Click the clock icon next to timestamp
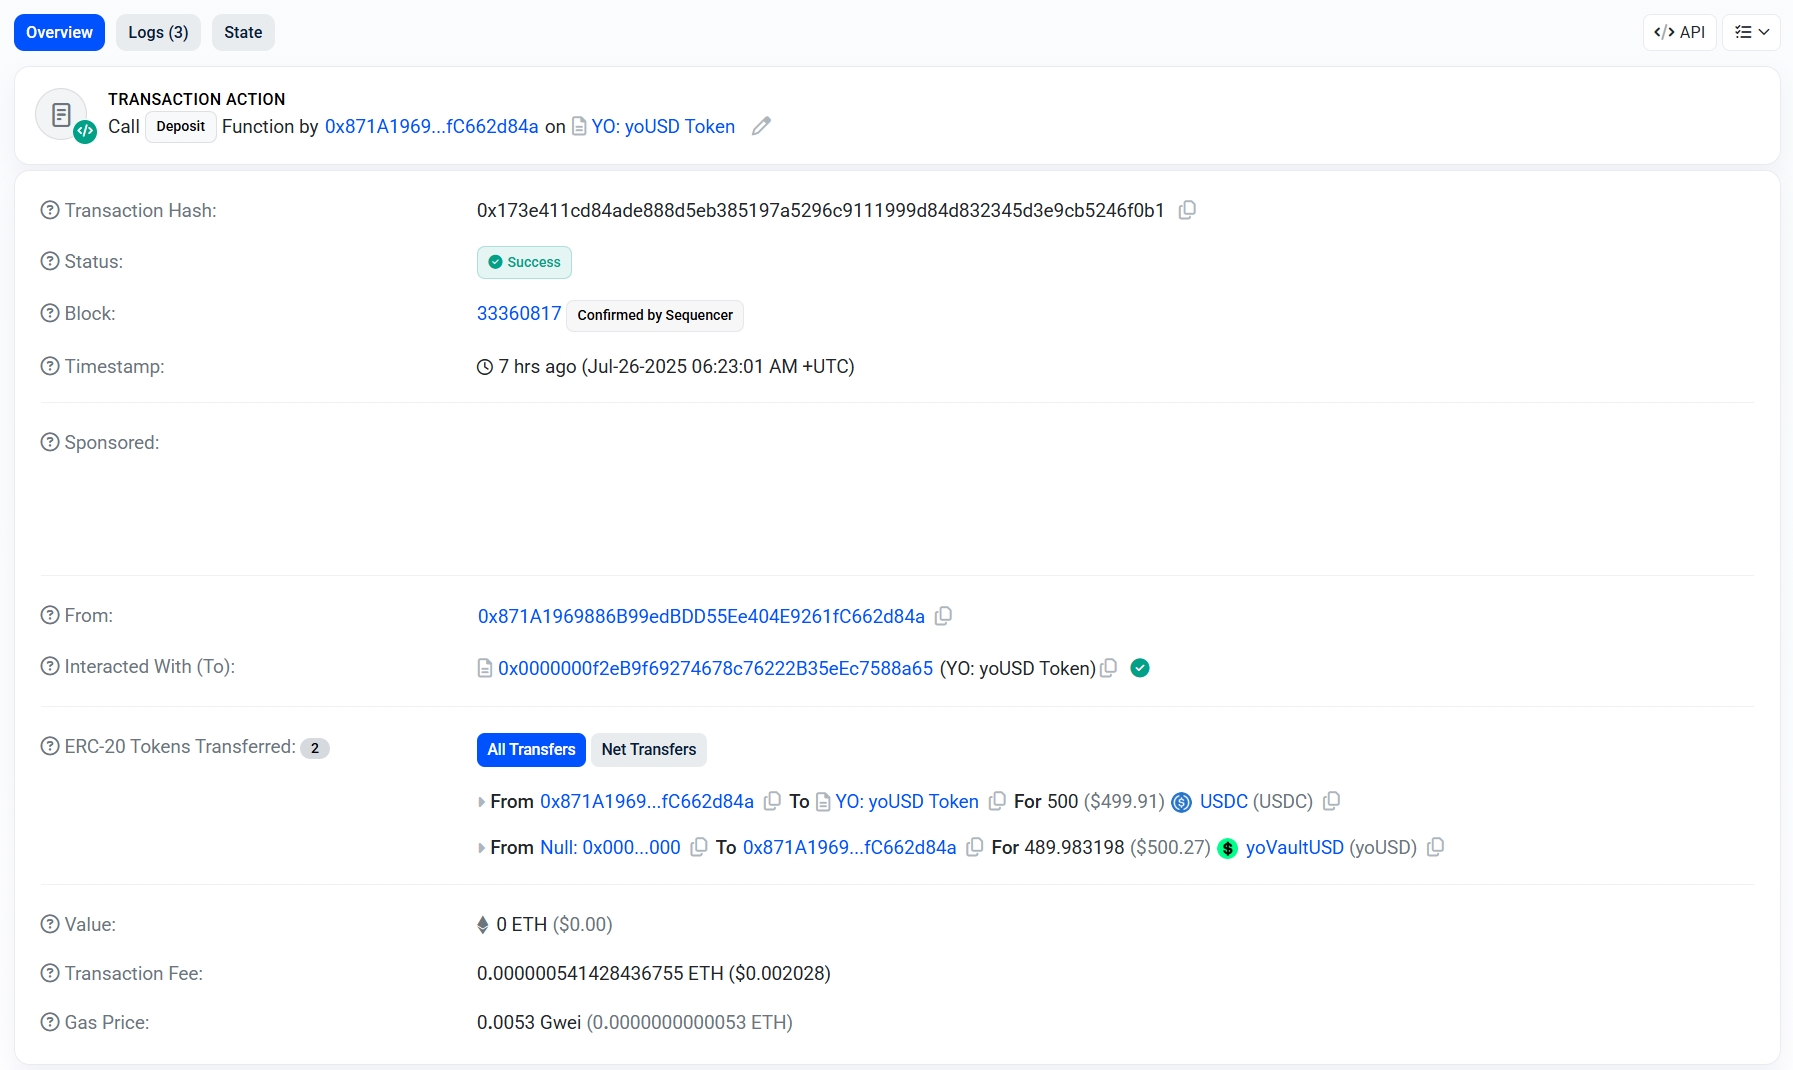Image resolution: width=1793 pixels, height=1070 pixels. (485, 367)
